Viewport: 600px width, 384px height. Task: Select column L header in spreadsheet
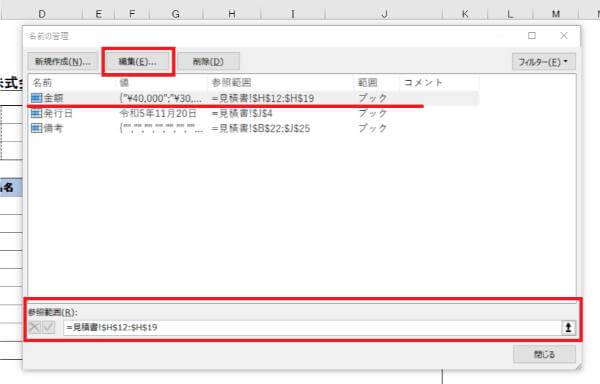(510, 14)
